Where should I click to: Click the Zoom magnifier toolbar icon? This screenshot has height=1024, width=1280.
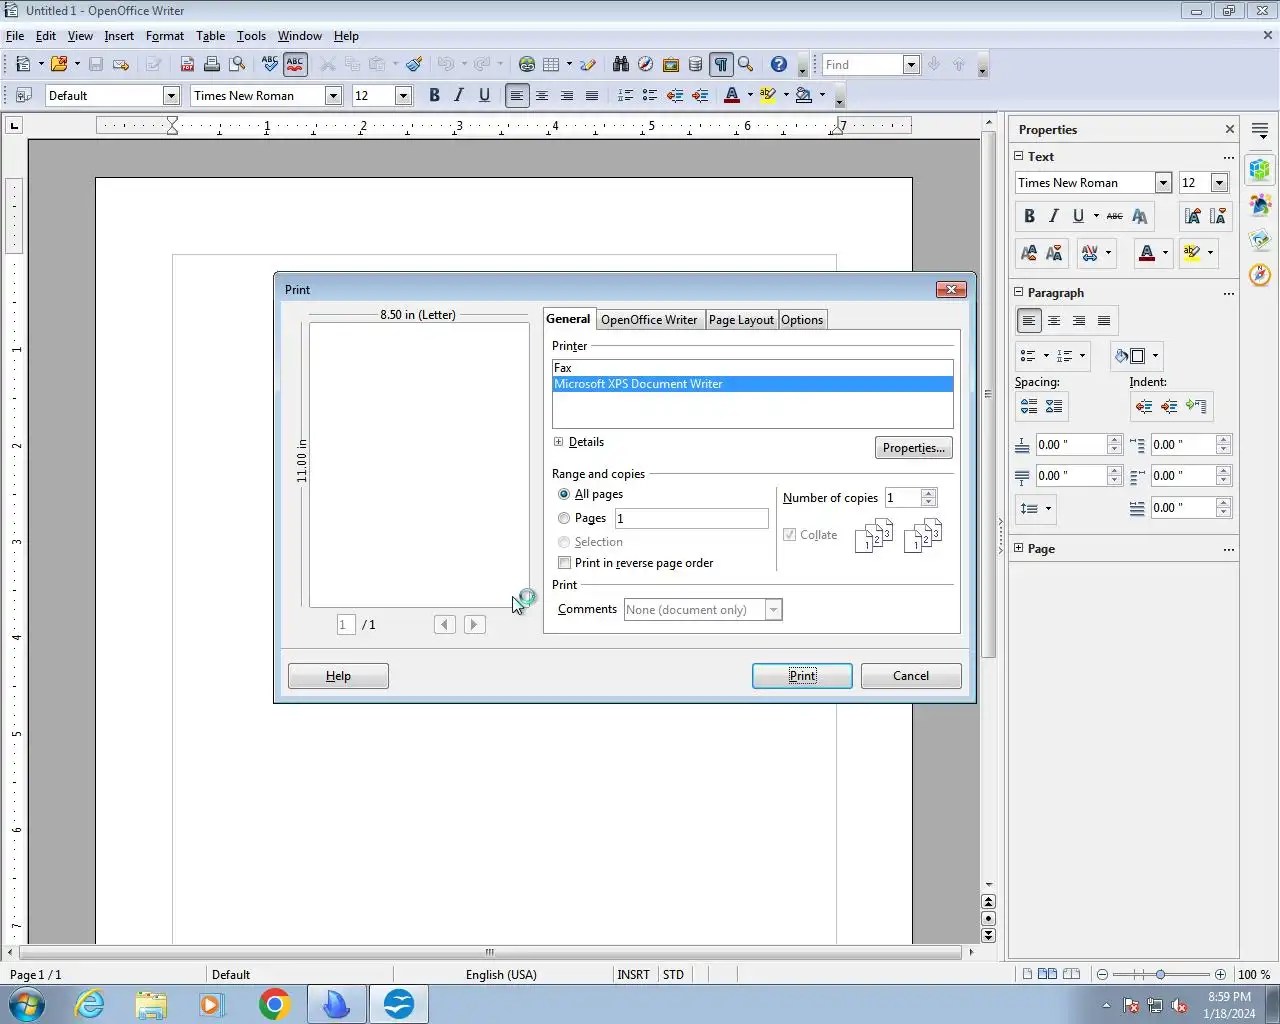pos(746,64)
